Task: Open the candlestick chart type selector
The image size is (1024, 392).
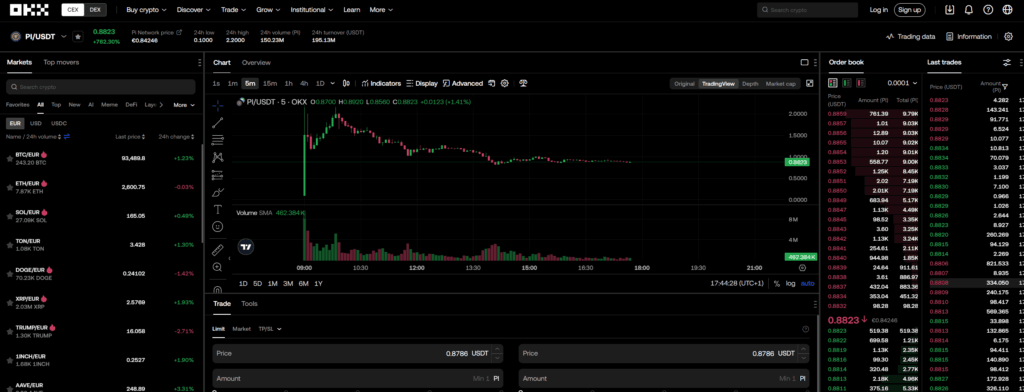Action: click(x=346, y=84)
